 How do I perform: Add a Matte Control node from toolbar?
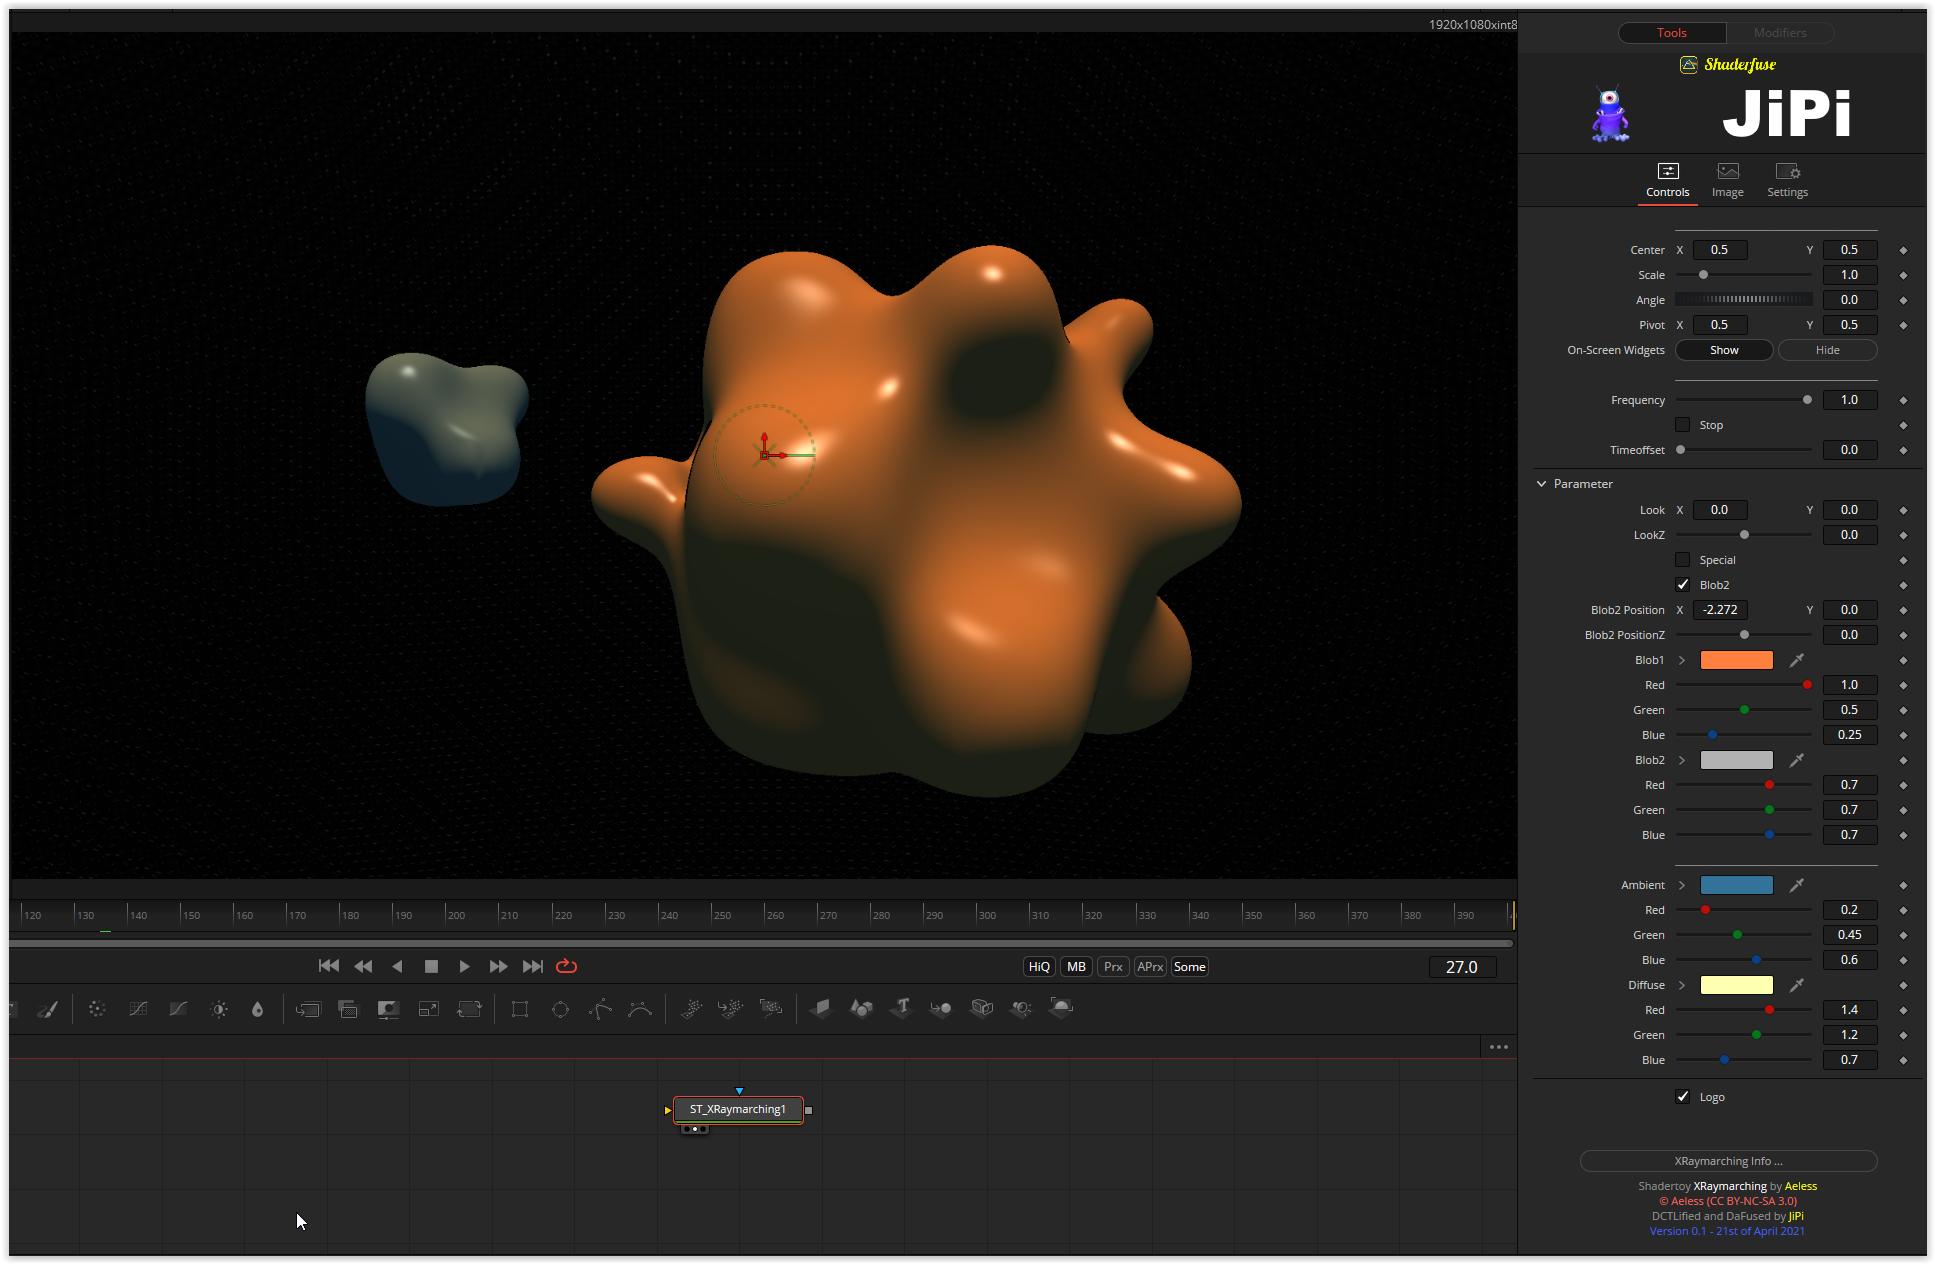pos(388,1009)
